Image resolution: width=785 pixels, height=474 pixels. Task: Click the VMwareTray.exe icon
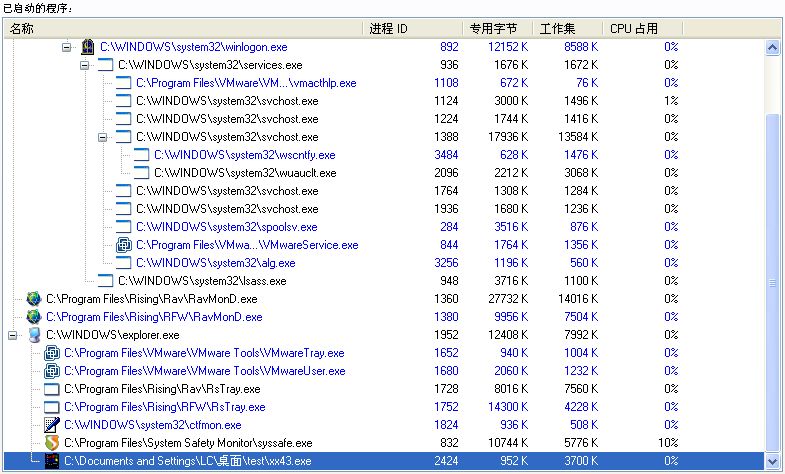tap(52, 353)
